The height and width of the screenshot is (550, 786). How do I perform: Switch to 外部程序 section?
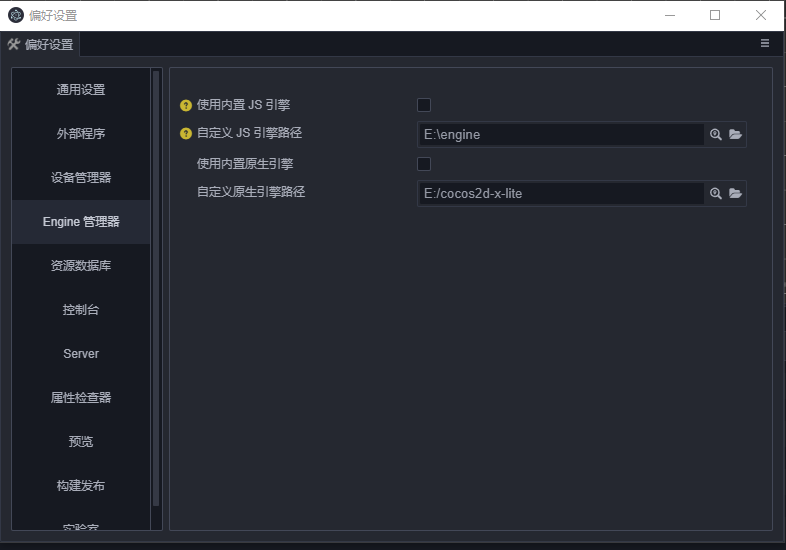(x=81, y=134)
